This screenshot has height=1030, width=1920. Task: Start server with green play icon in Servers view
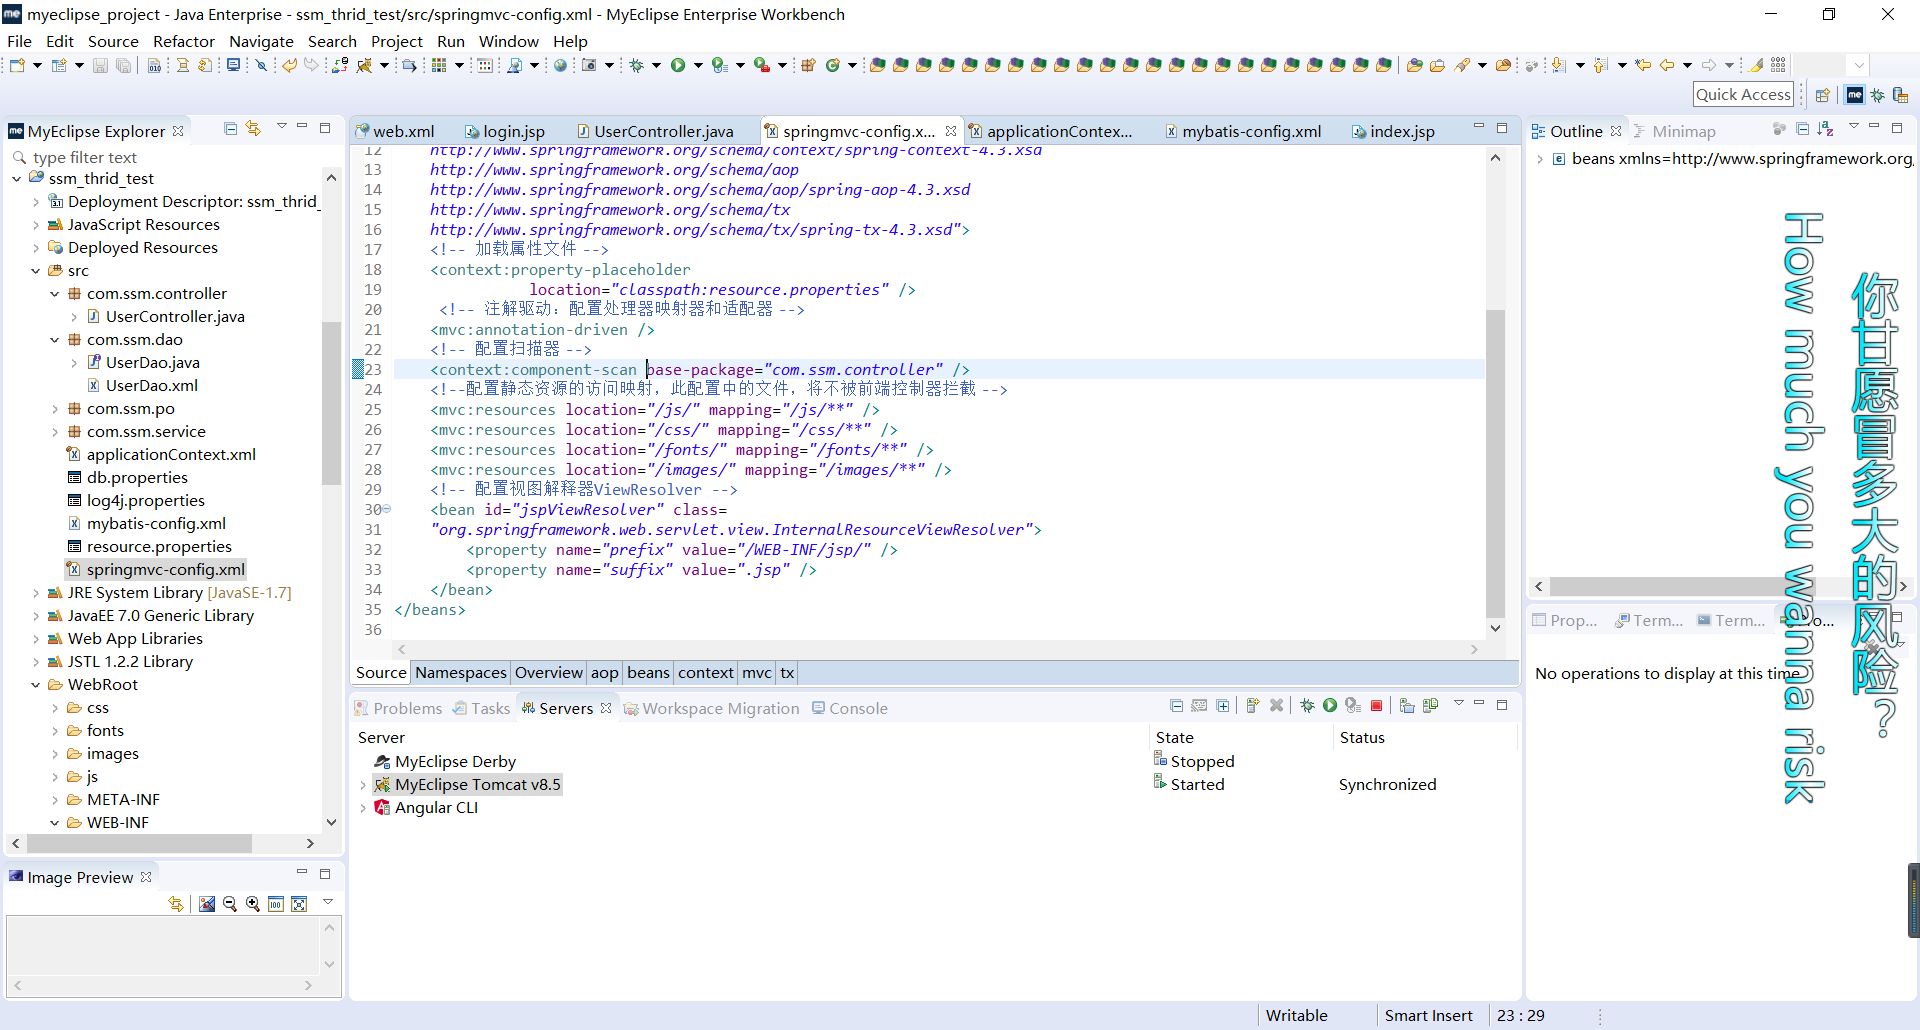click(1330, 706)
